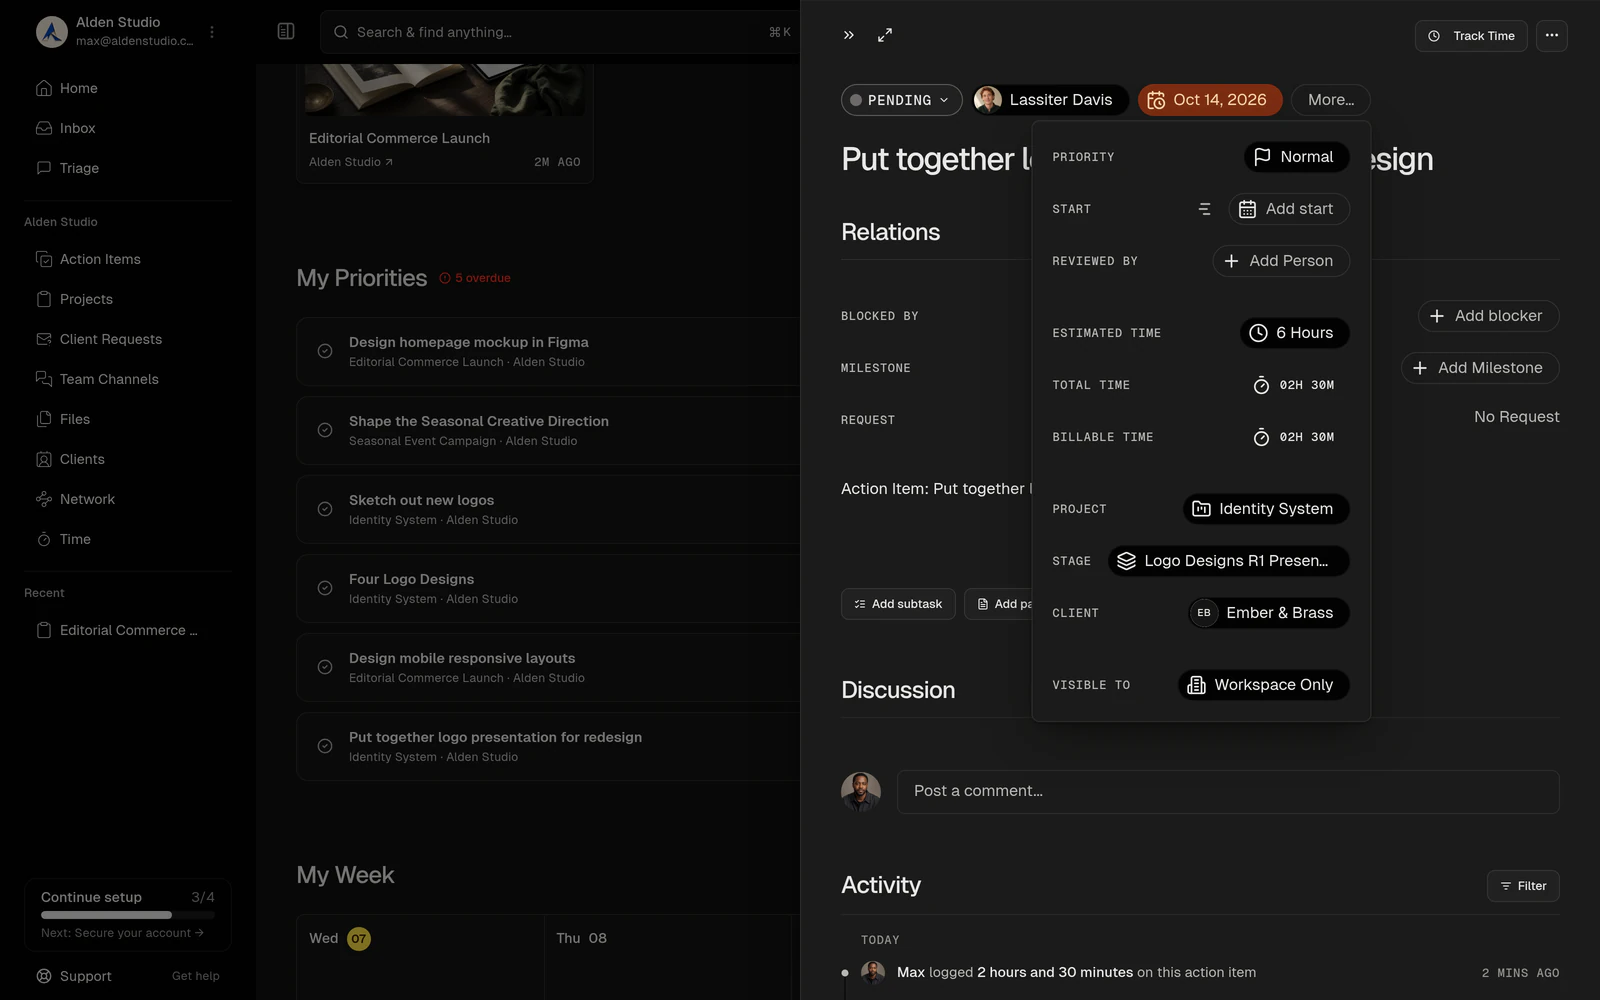Open the PENDING status dropdown
1600x1000 pixels.
(x=901, y=100)
